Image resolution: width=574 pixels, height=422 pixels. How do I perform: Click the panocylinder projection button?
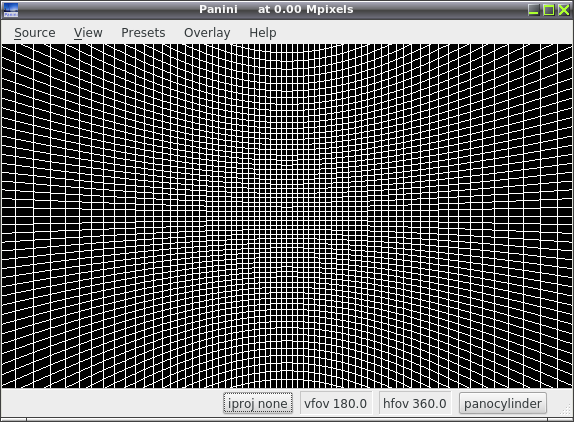[x=503, y=403]
